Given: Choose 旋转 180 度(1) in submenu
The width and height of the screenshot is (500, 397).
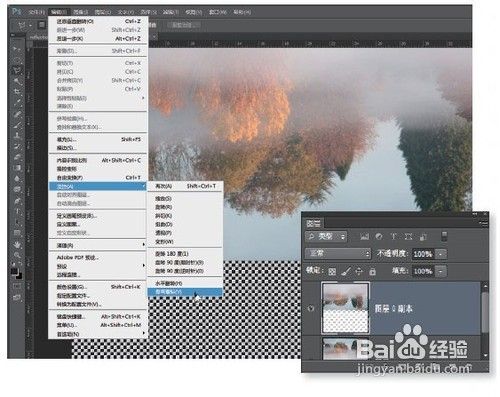Looking at the screenshot, I should [185, 254].
